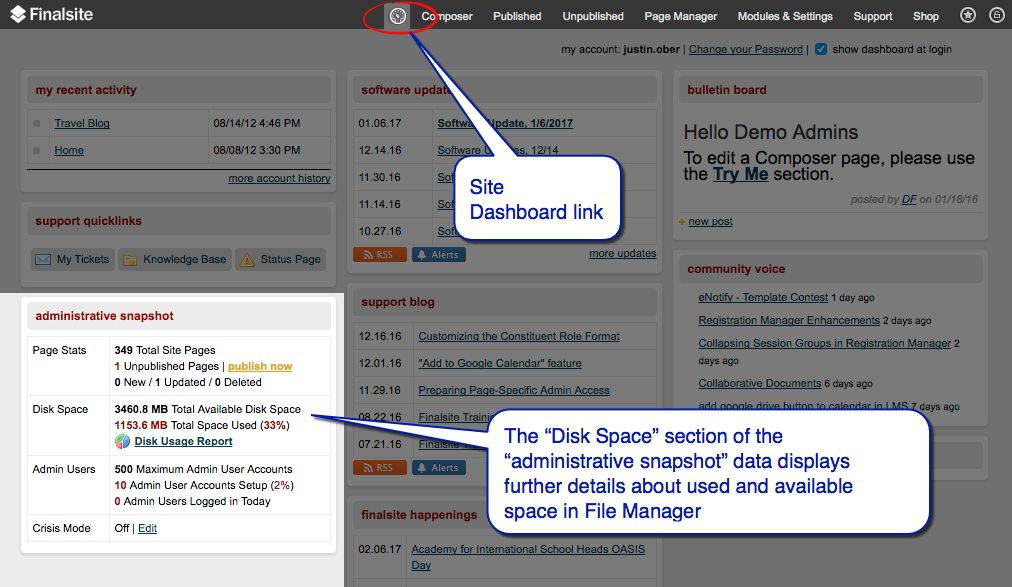Open Registration Manager Enhancements link
This screenshot has height=587, width=1012.
[789, 321]
